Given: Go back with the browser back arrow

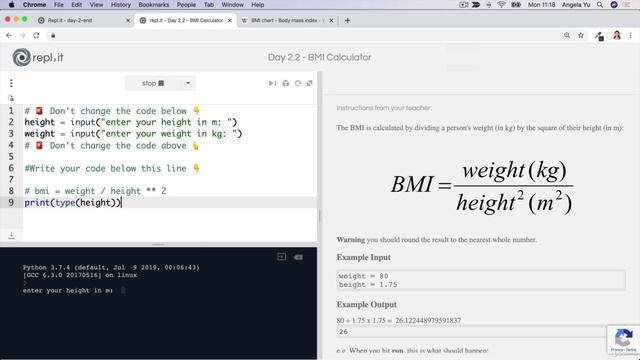Looking at the screenshot, I should click(x=9, y=36).
